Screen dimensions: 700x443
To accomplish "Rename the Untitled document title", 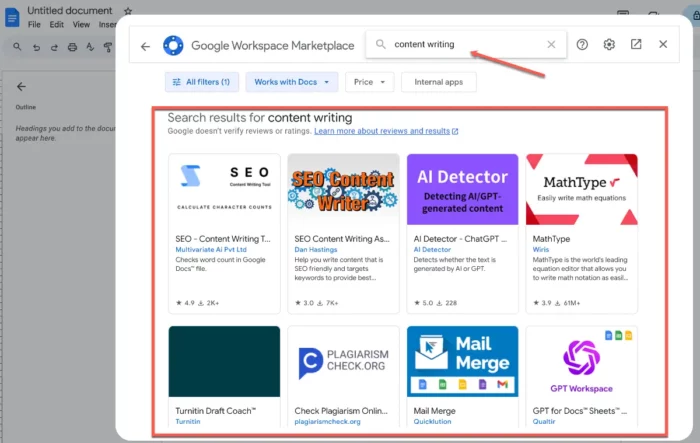I will tap(70, 10).
